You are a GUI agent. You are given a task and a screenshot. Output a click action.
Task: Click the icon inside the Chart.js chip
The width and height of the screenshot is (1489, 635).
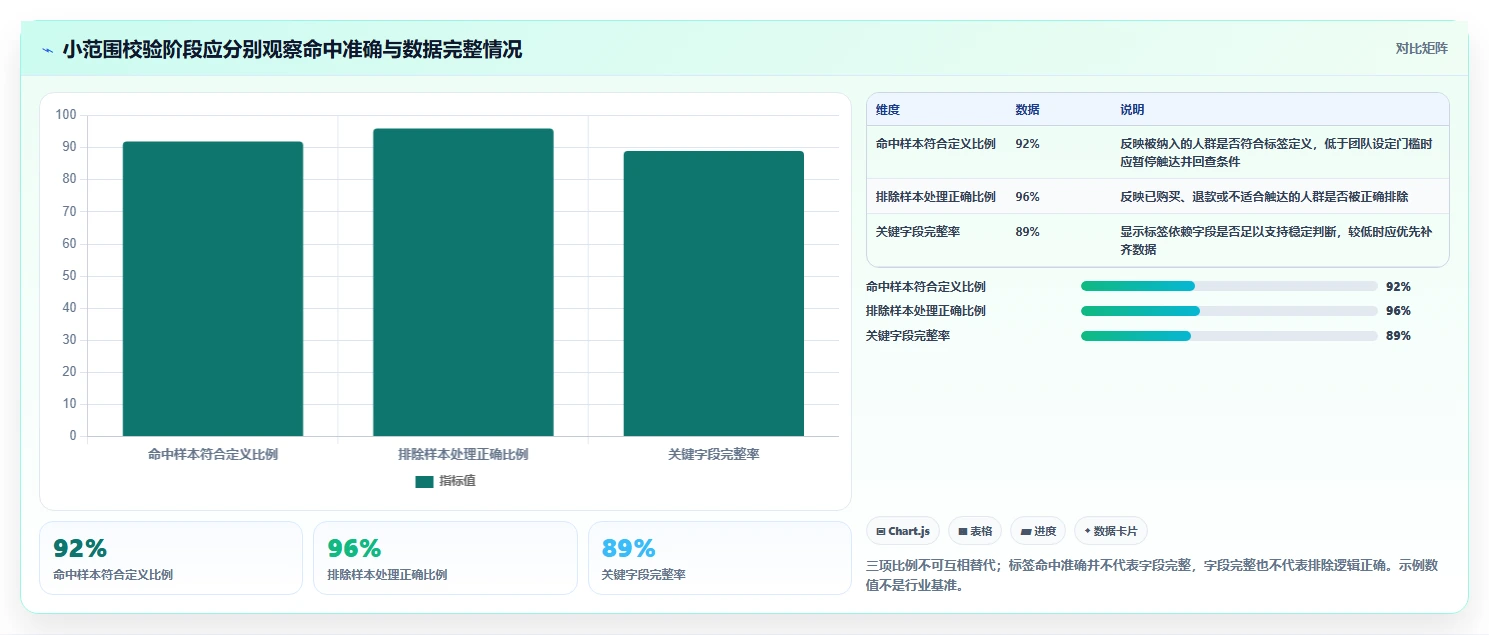[x=881, y=532]
